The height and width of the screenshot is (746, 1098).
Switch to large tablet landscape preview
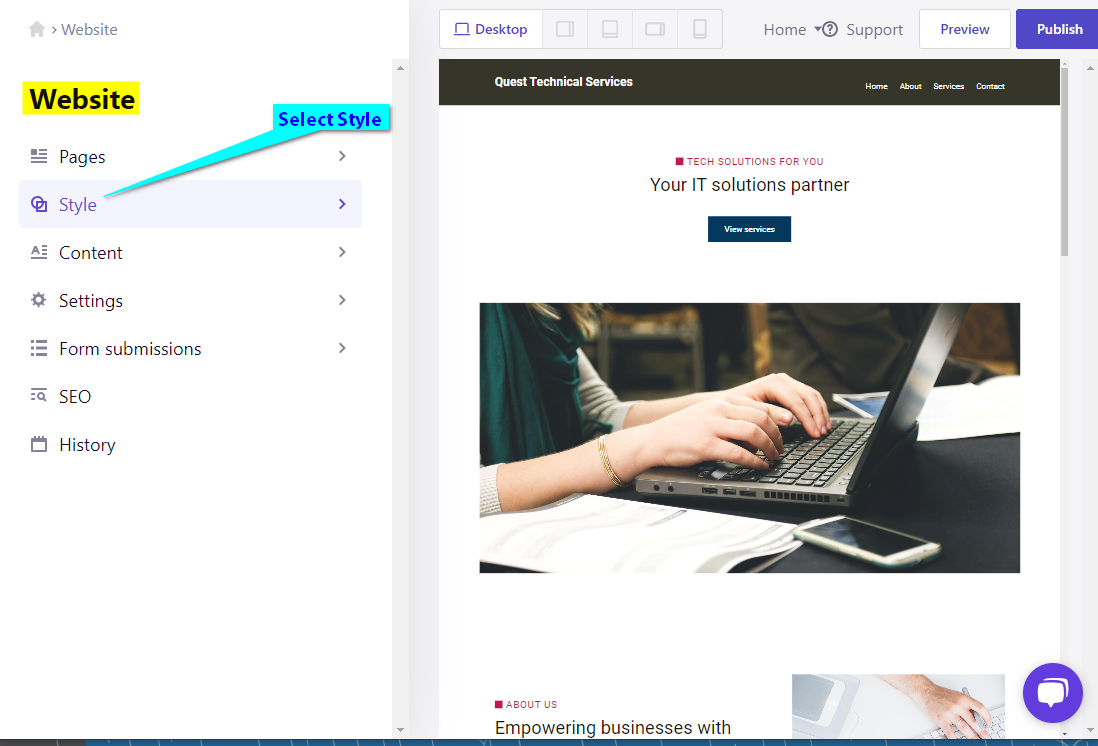pos(565,29)
